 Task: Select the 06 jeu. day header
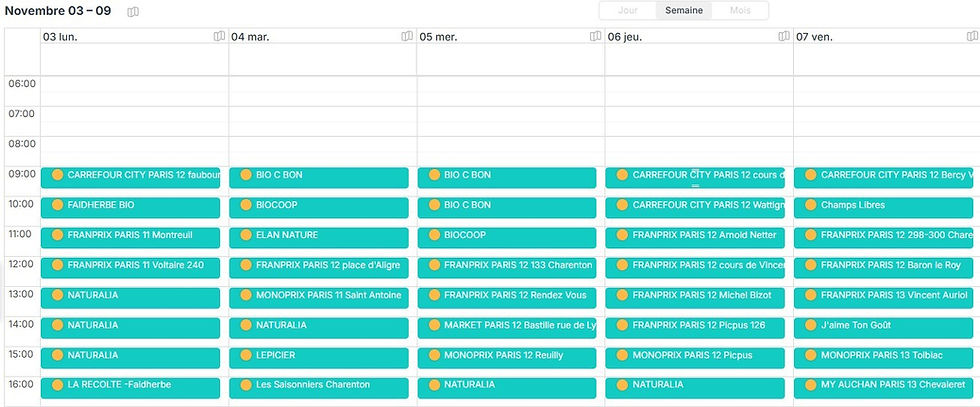[625, 37]
